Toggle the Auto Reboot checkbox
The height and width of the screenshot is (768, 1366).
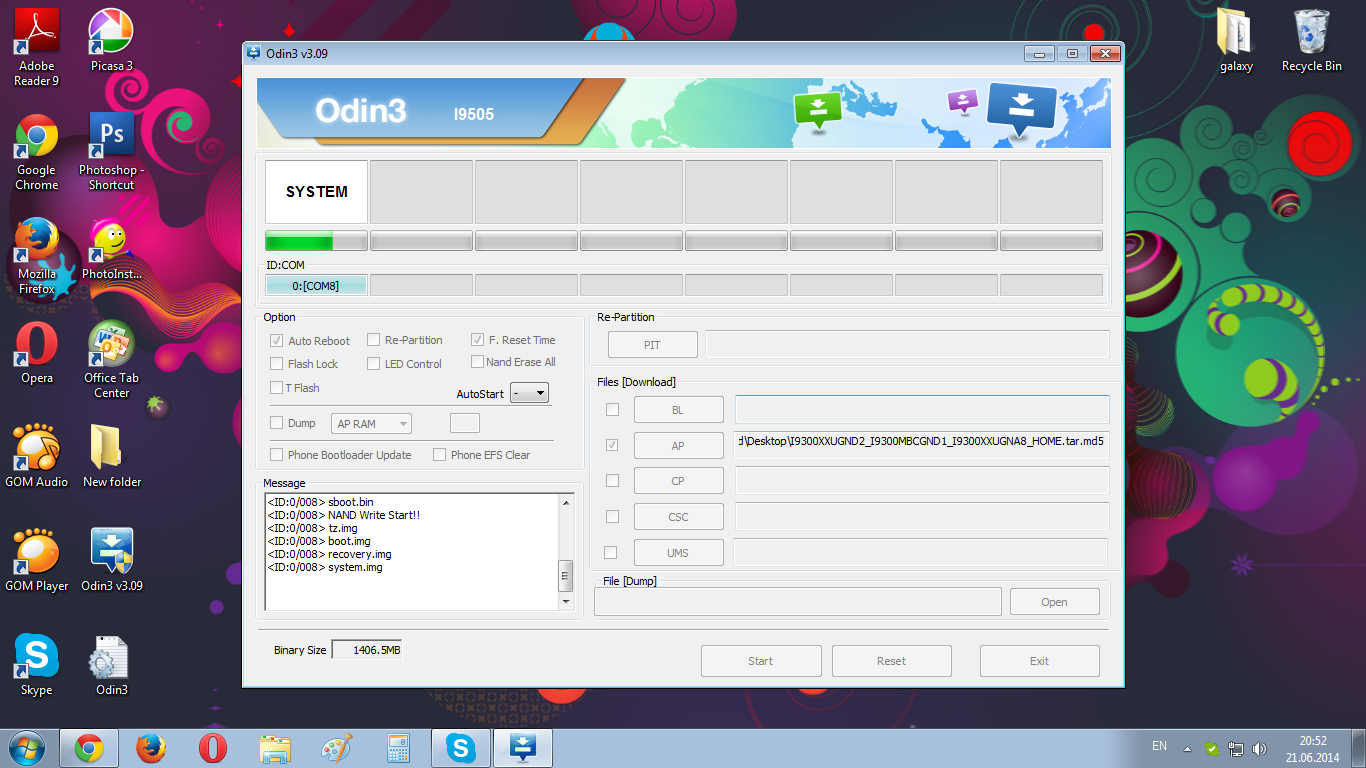tap(277, 341)
